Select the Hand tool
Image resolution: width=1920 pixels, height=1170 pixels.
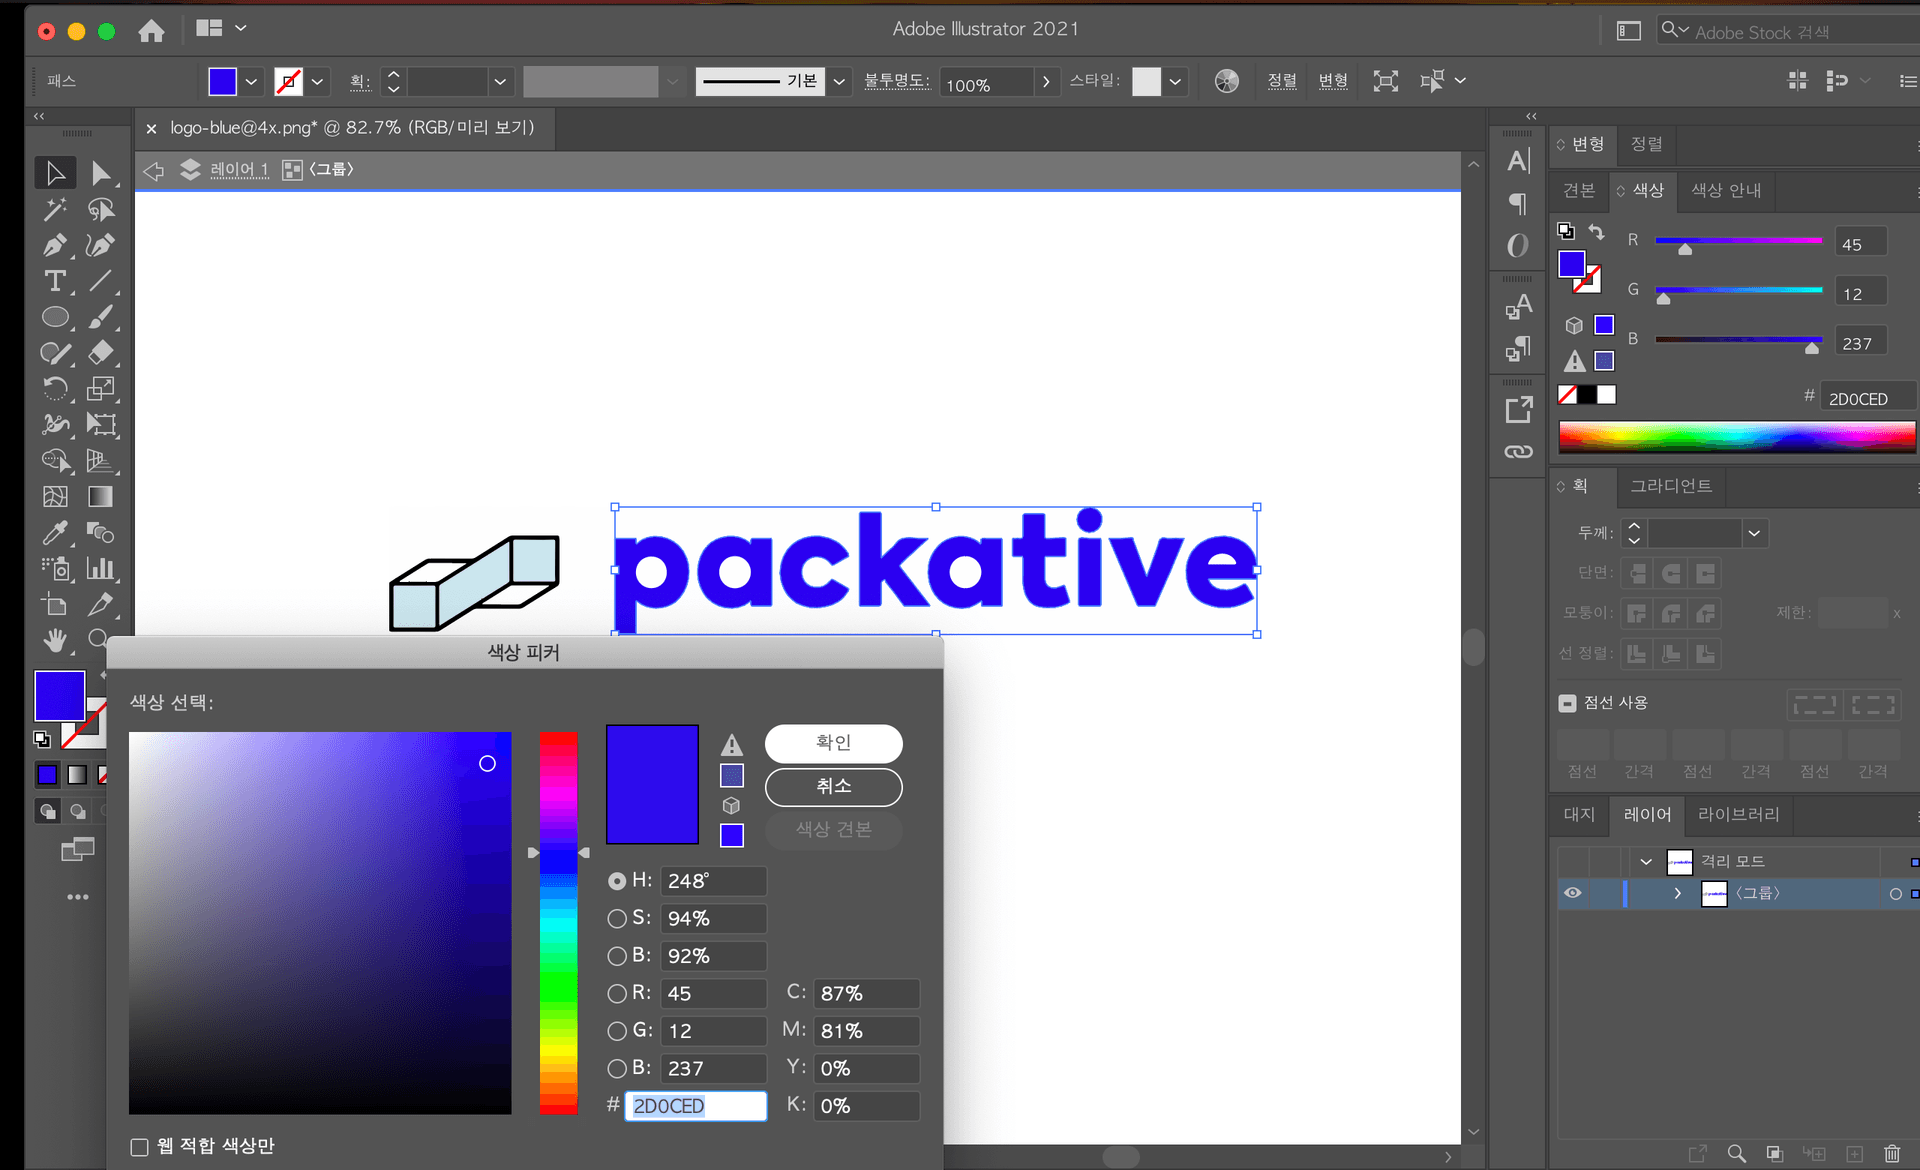pyautogui.click(x=55, y=640)
